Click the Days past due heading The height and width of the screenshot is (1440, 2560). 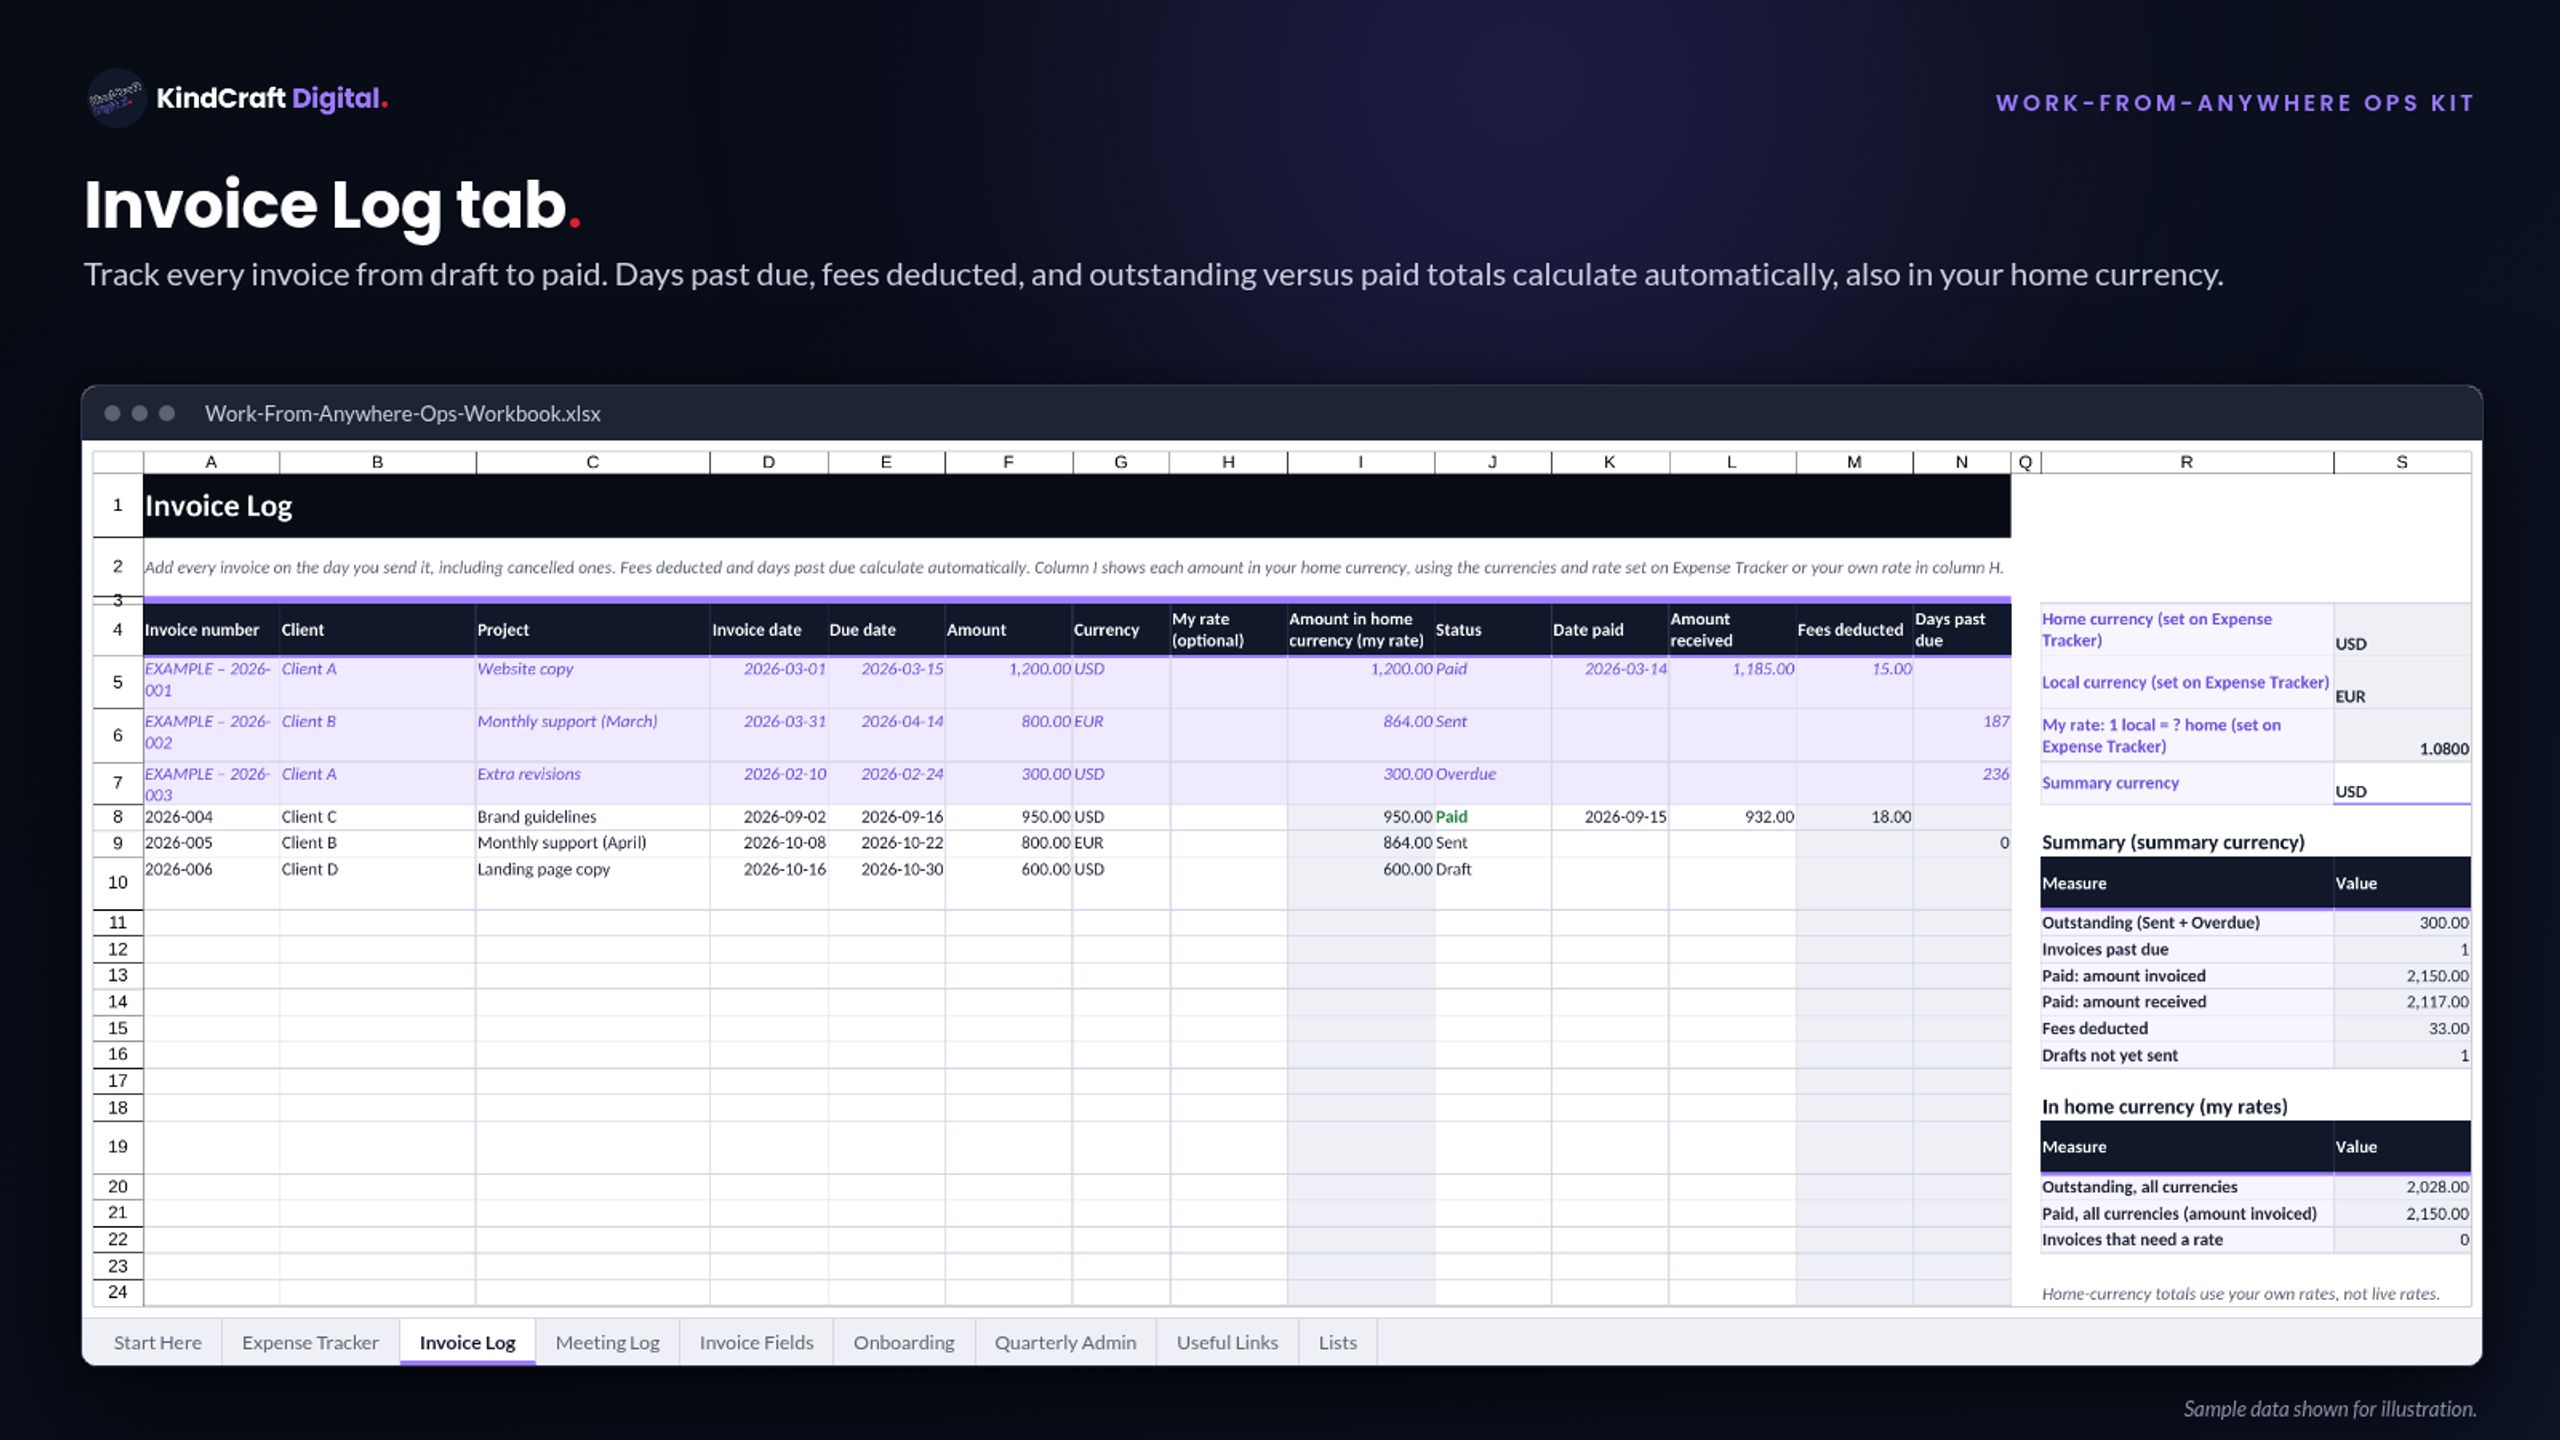click(1961, 630)
